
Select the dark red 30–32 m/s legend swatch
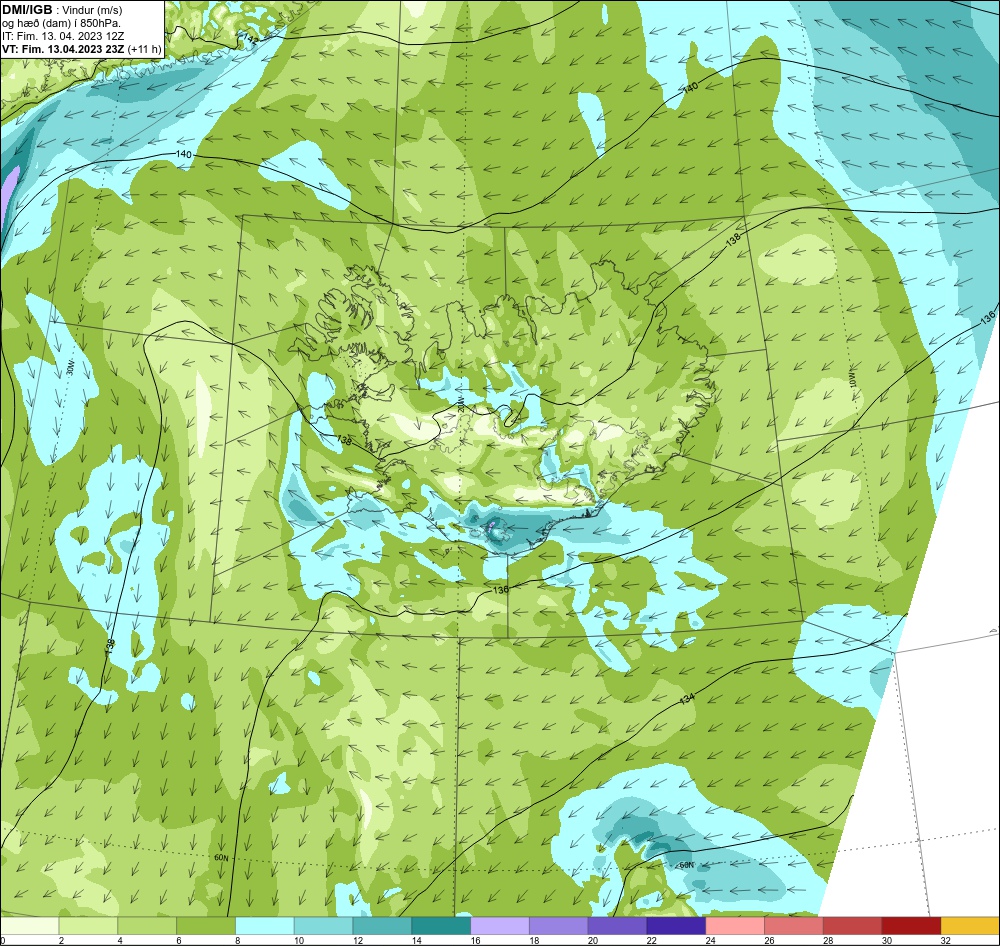point(911,925)
